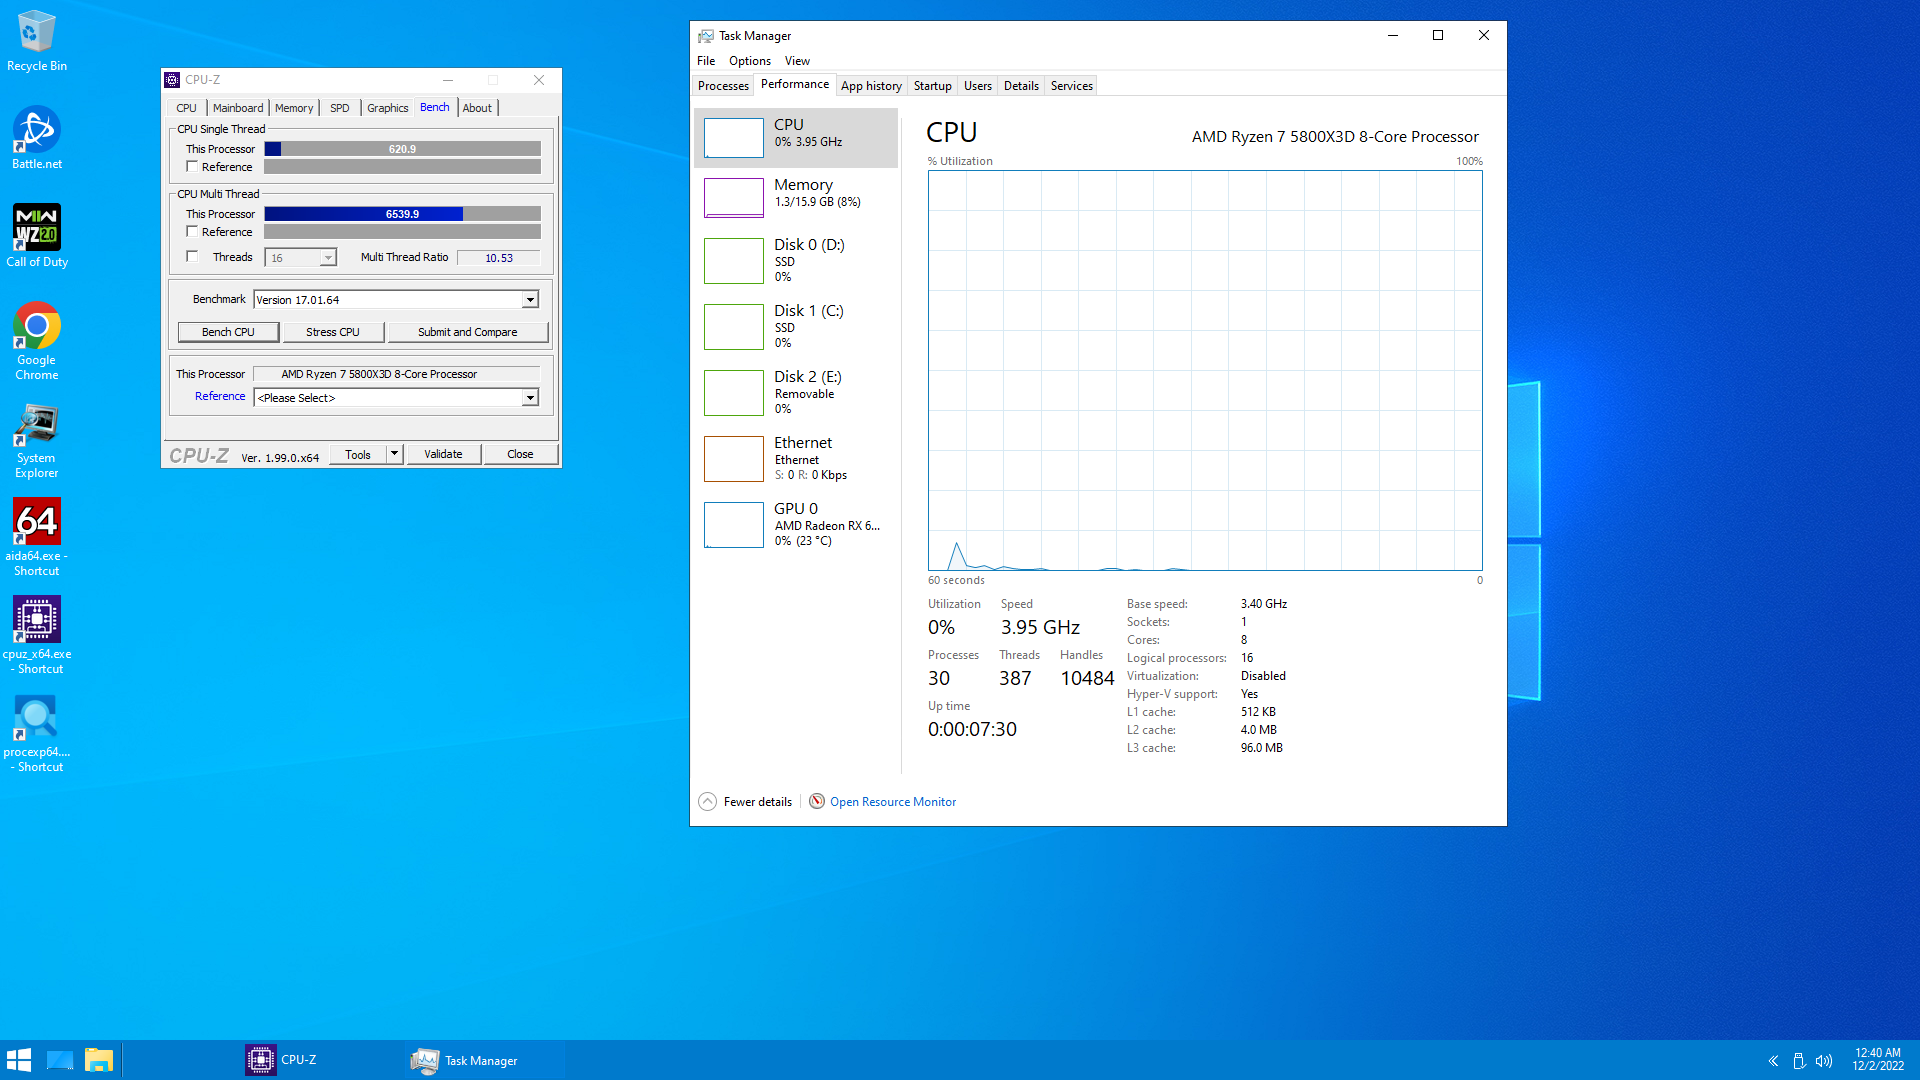Select Ethernet performance item
Screen dimensions: 1920x1080
pos(796,458)
